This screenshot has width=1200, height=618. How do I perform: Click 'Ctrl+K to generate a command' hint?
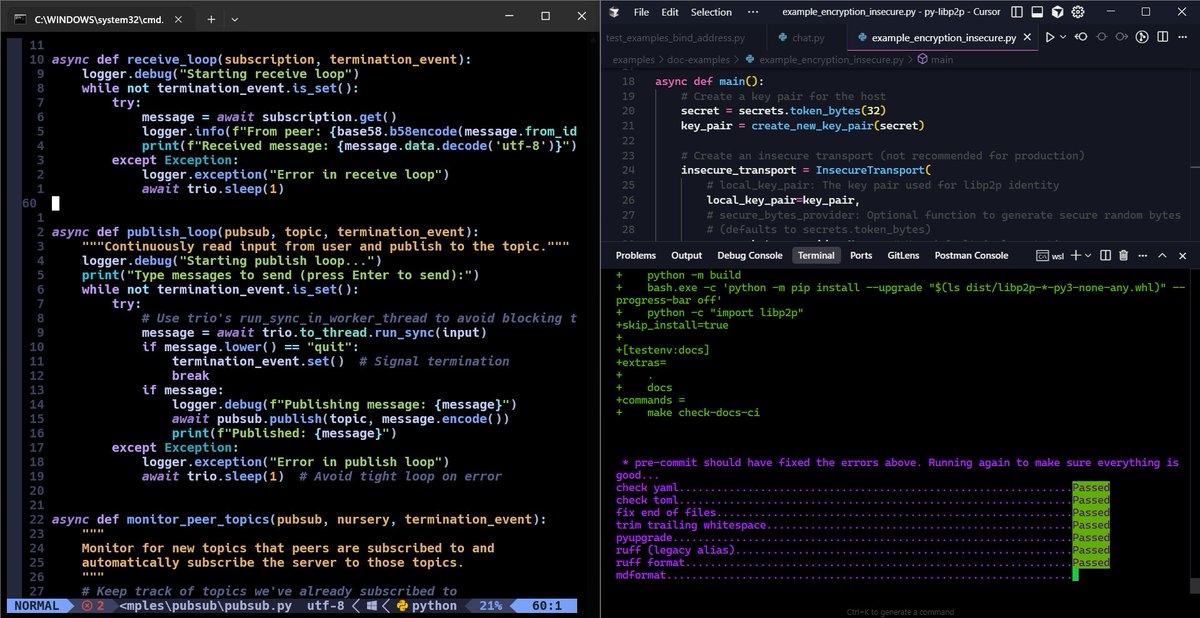(900, 612)
